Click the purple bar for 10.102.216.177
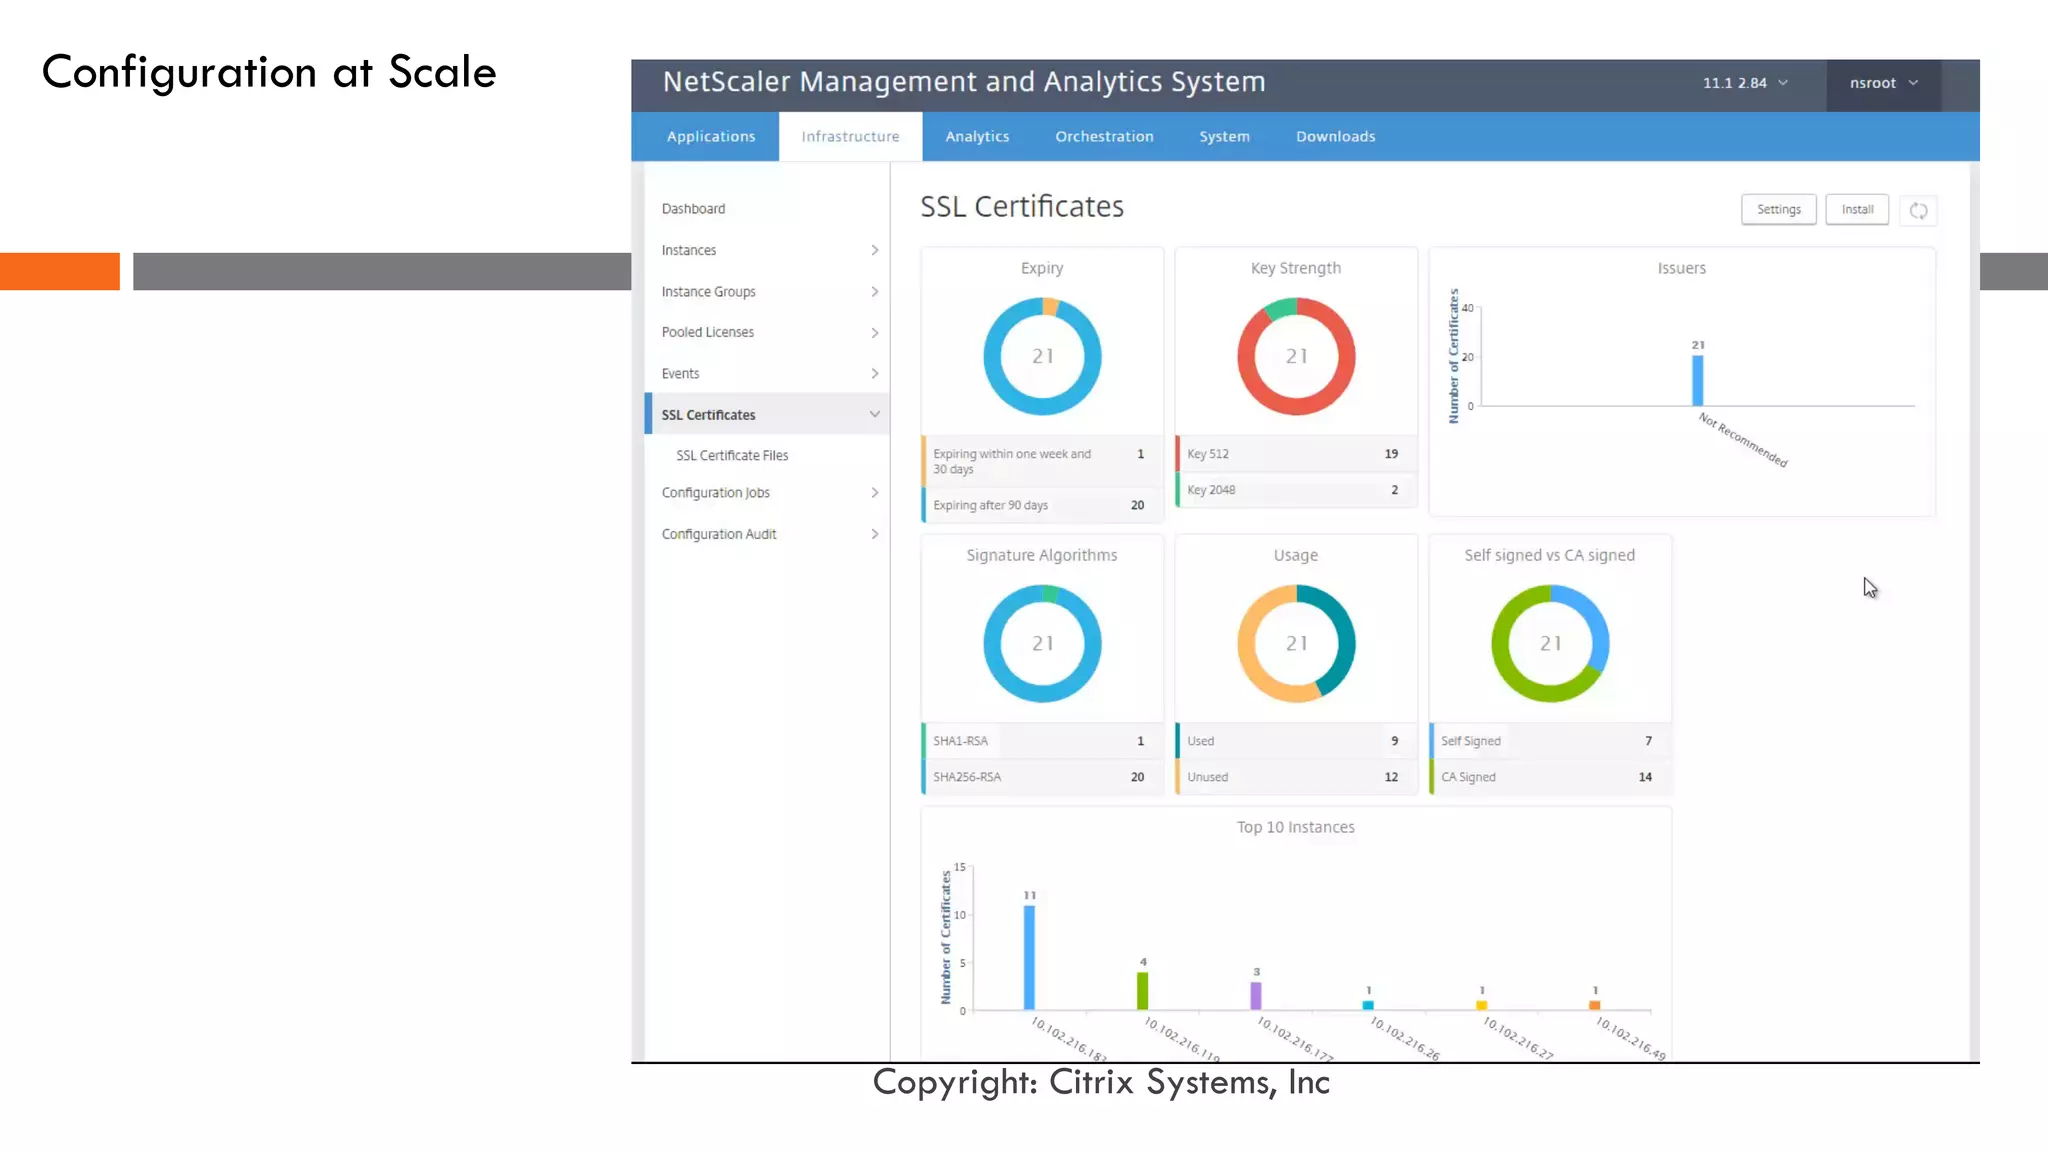 [x=1256, y=995]
